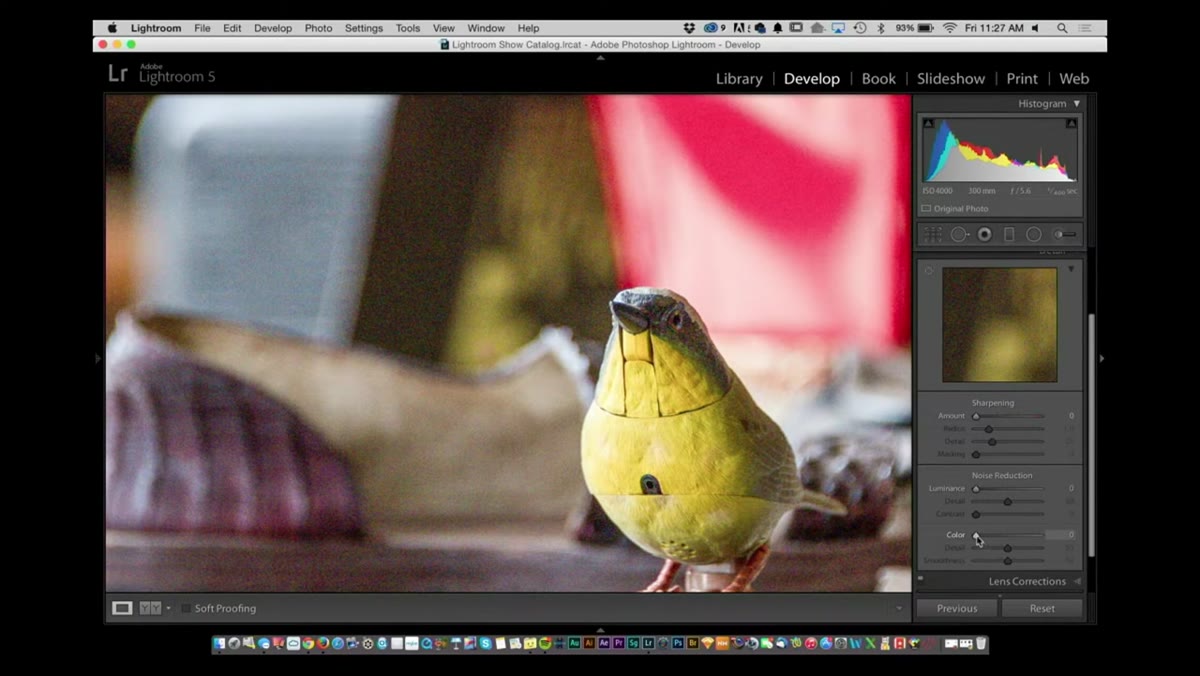Click the Before/After YY view icon
The height and width of the screenshot is (676, 1200).
(x=150, y=608)
